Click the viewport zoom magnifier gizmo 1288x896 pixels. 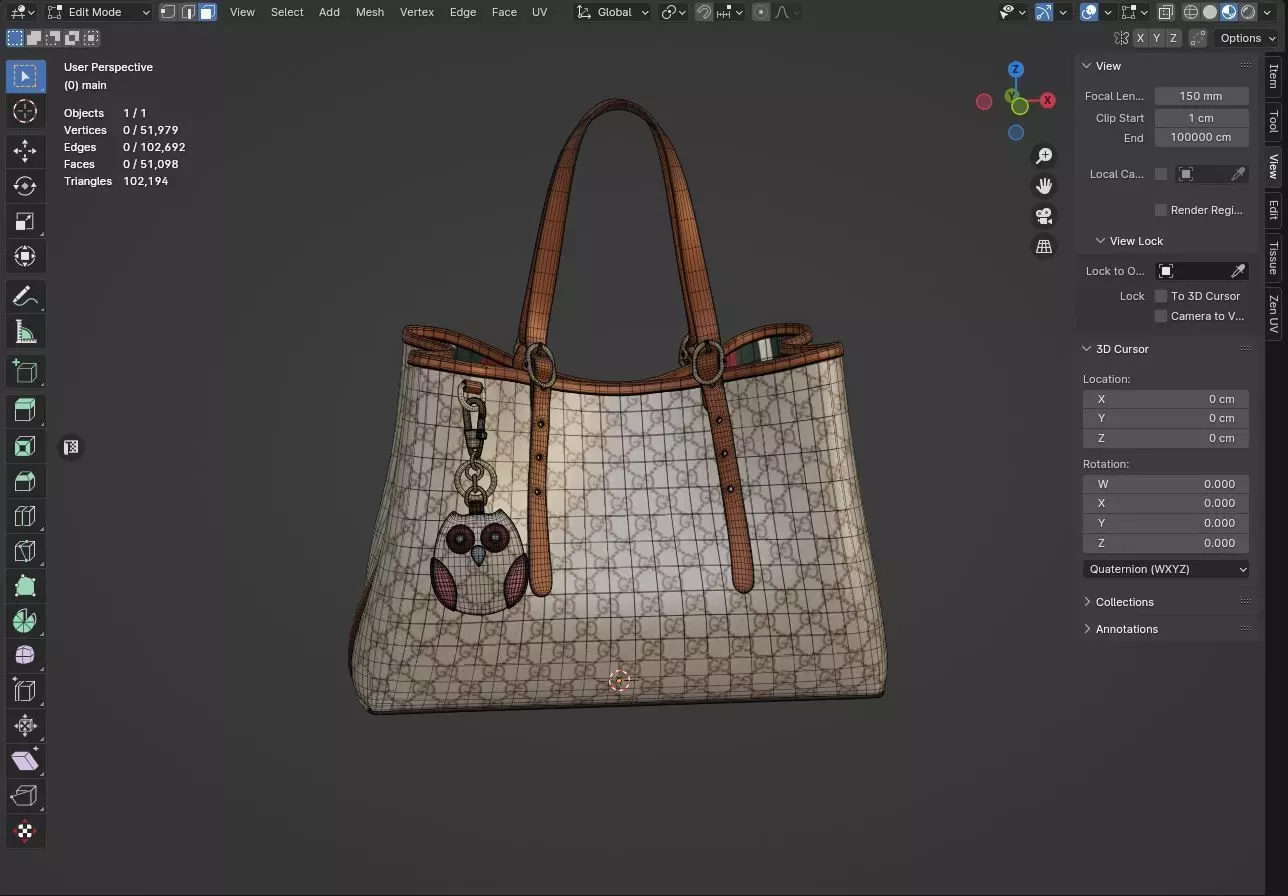click(1044, 156)
